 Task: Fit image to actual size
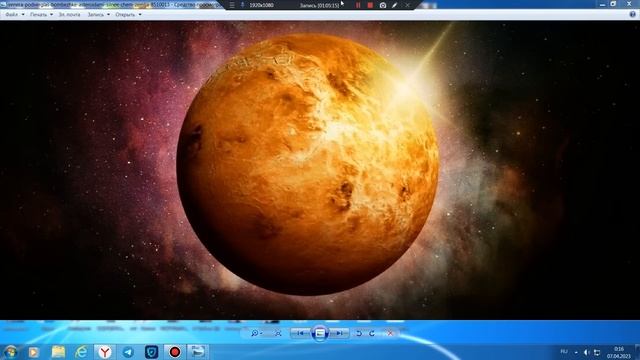click(278, 333)
